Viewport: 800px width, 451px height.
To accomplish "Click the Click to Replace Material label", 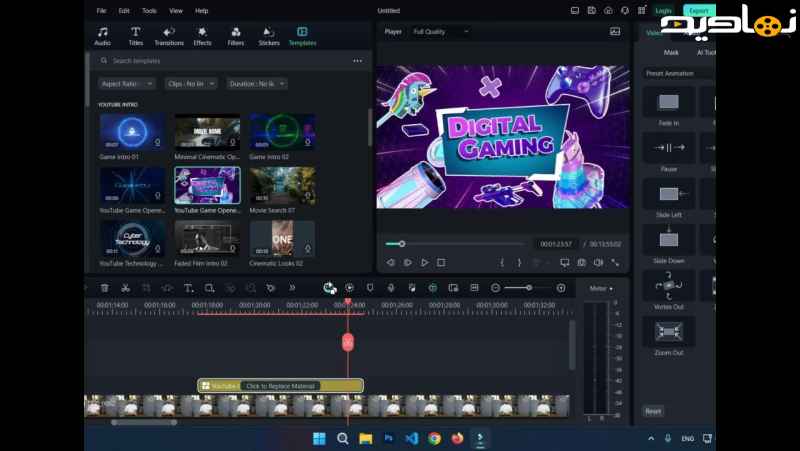I will pyautogui.click(x=281, y=386).
